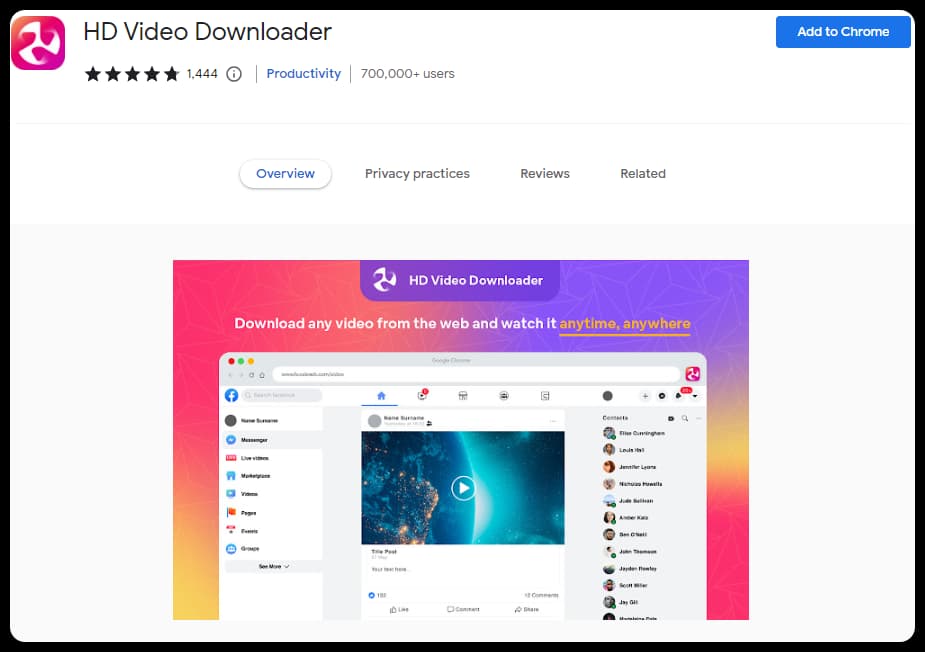The image size is (925, 652).
Task: Click the home icon in the preview navigation
Action: 381,396
